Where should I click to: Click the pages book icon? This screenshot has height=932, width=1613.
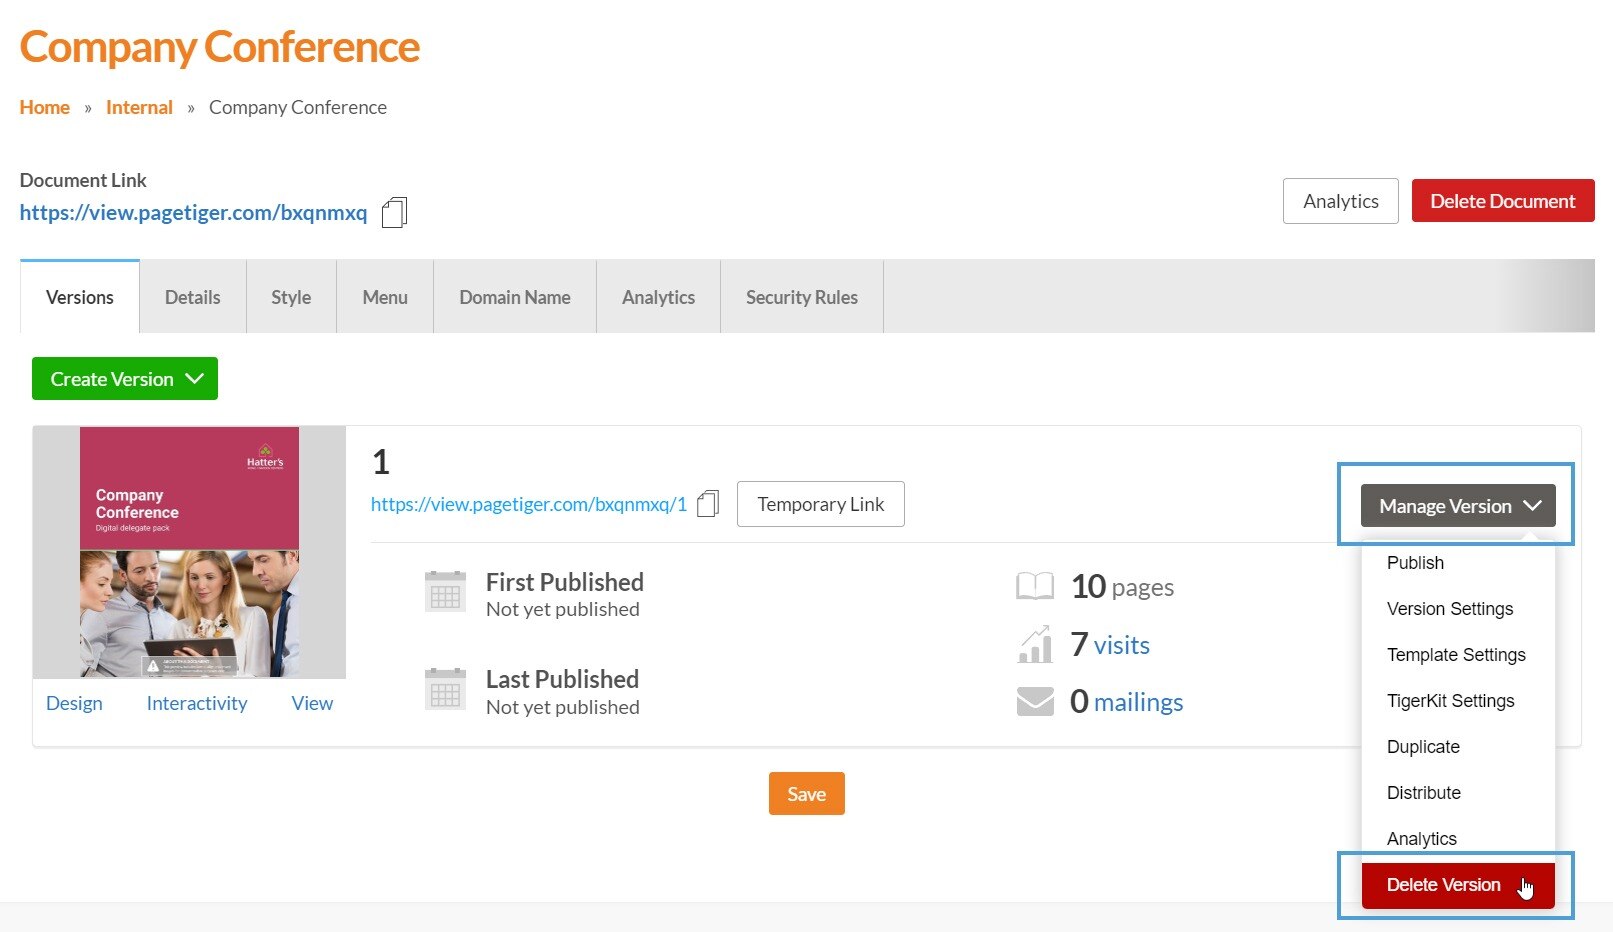1035,586
